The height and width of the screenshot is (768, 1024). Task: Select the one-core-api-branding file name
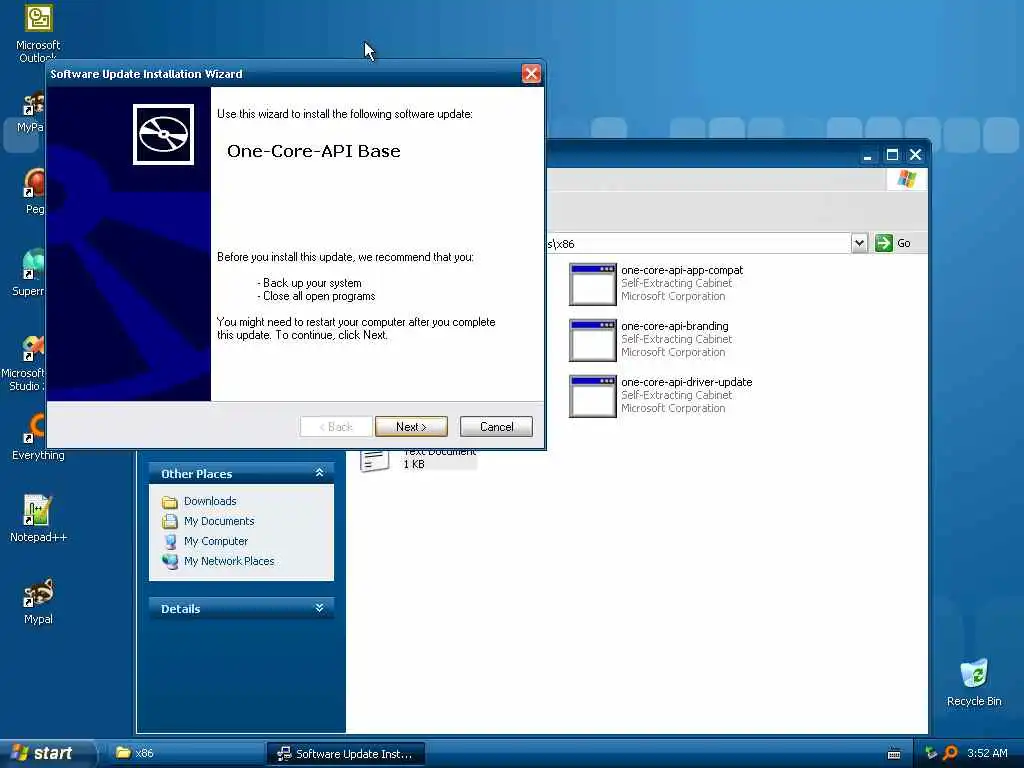click(675, 326)
